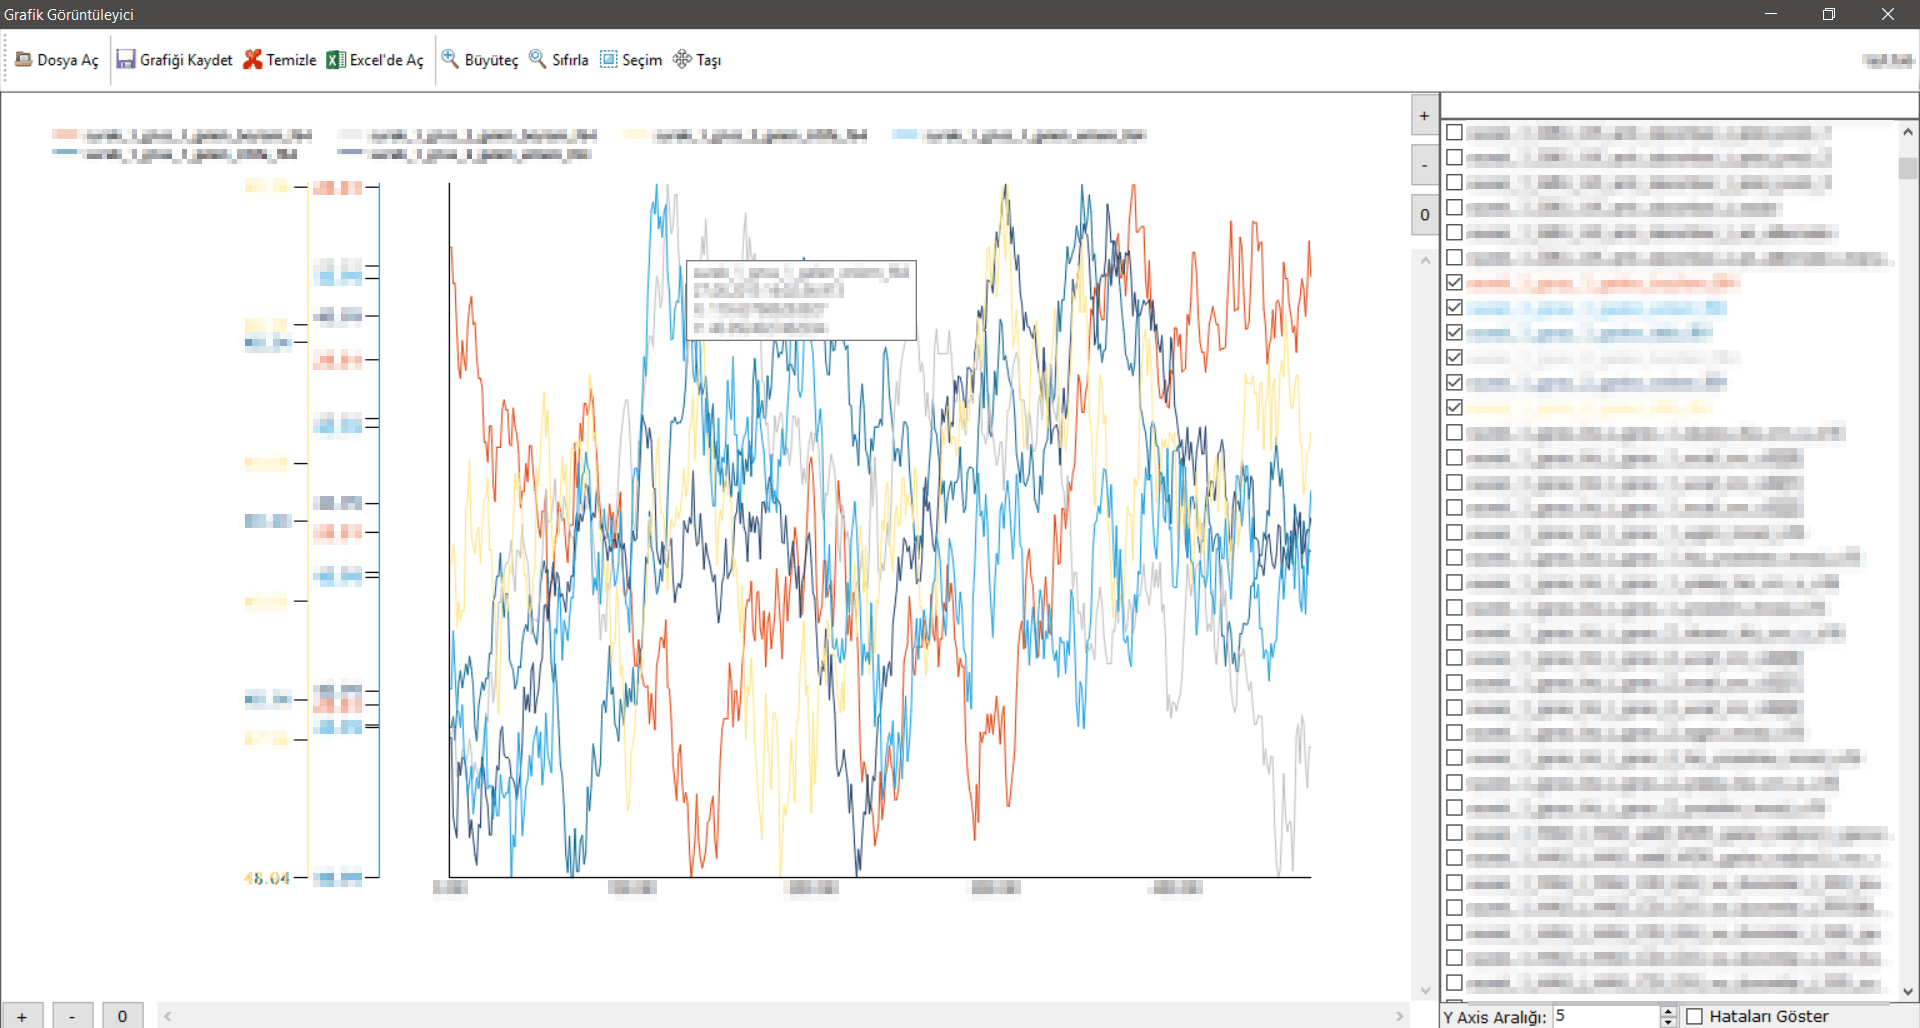Screen dimensions: 1920x1028
Task: Click the bottom-left minus zoom button
Action: coord(72,1016)
